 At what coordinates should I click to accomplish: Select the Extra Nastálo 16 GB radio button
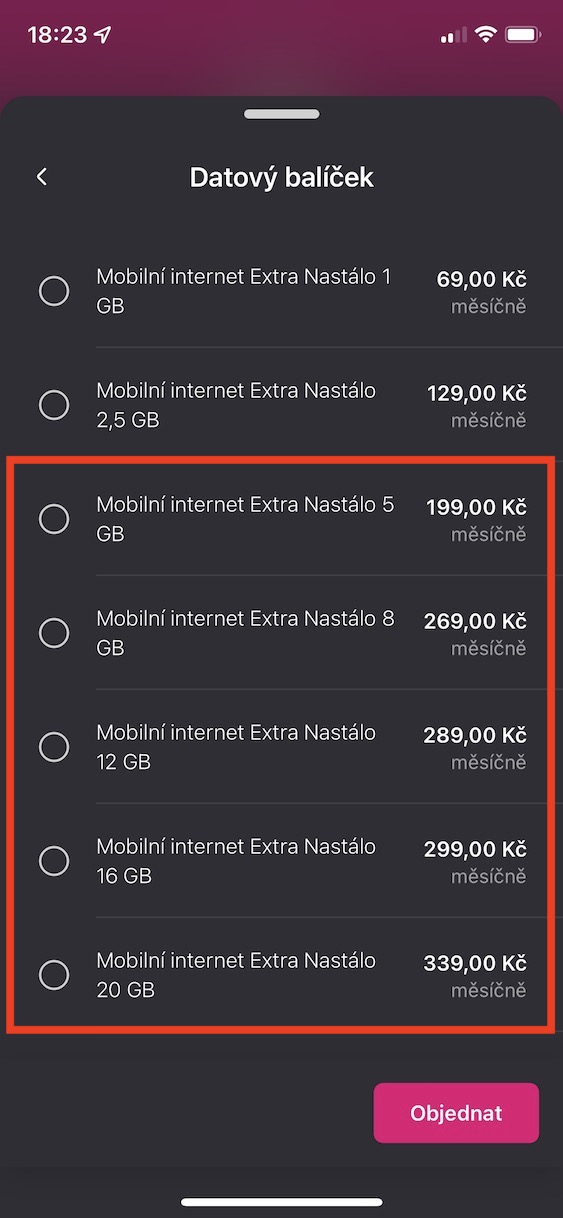(54, 861)
